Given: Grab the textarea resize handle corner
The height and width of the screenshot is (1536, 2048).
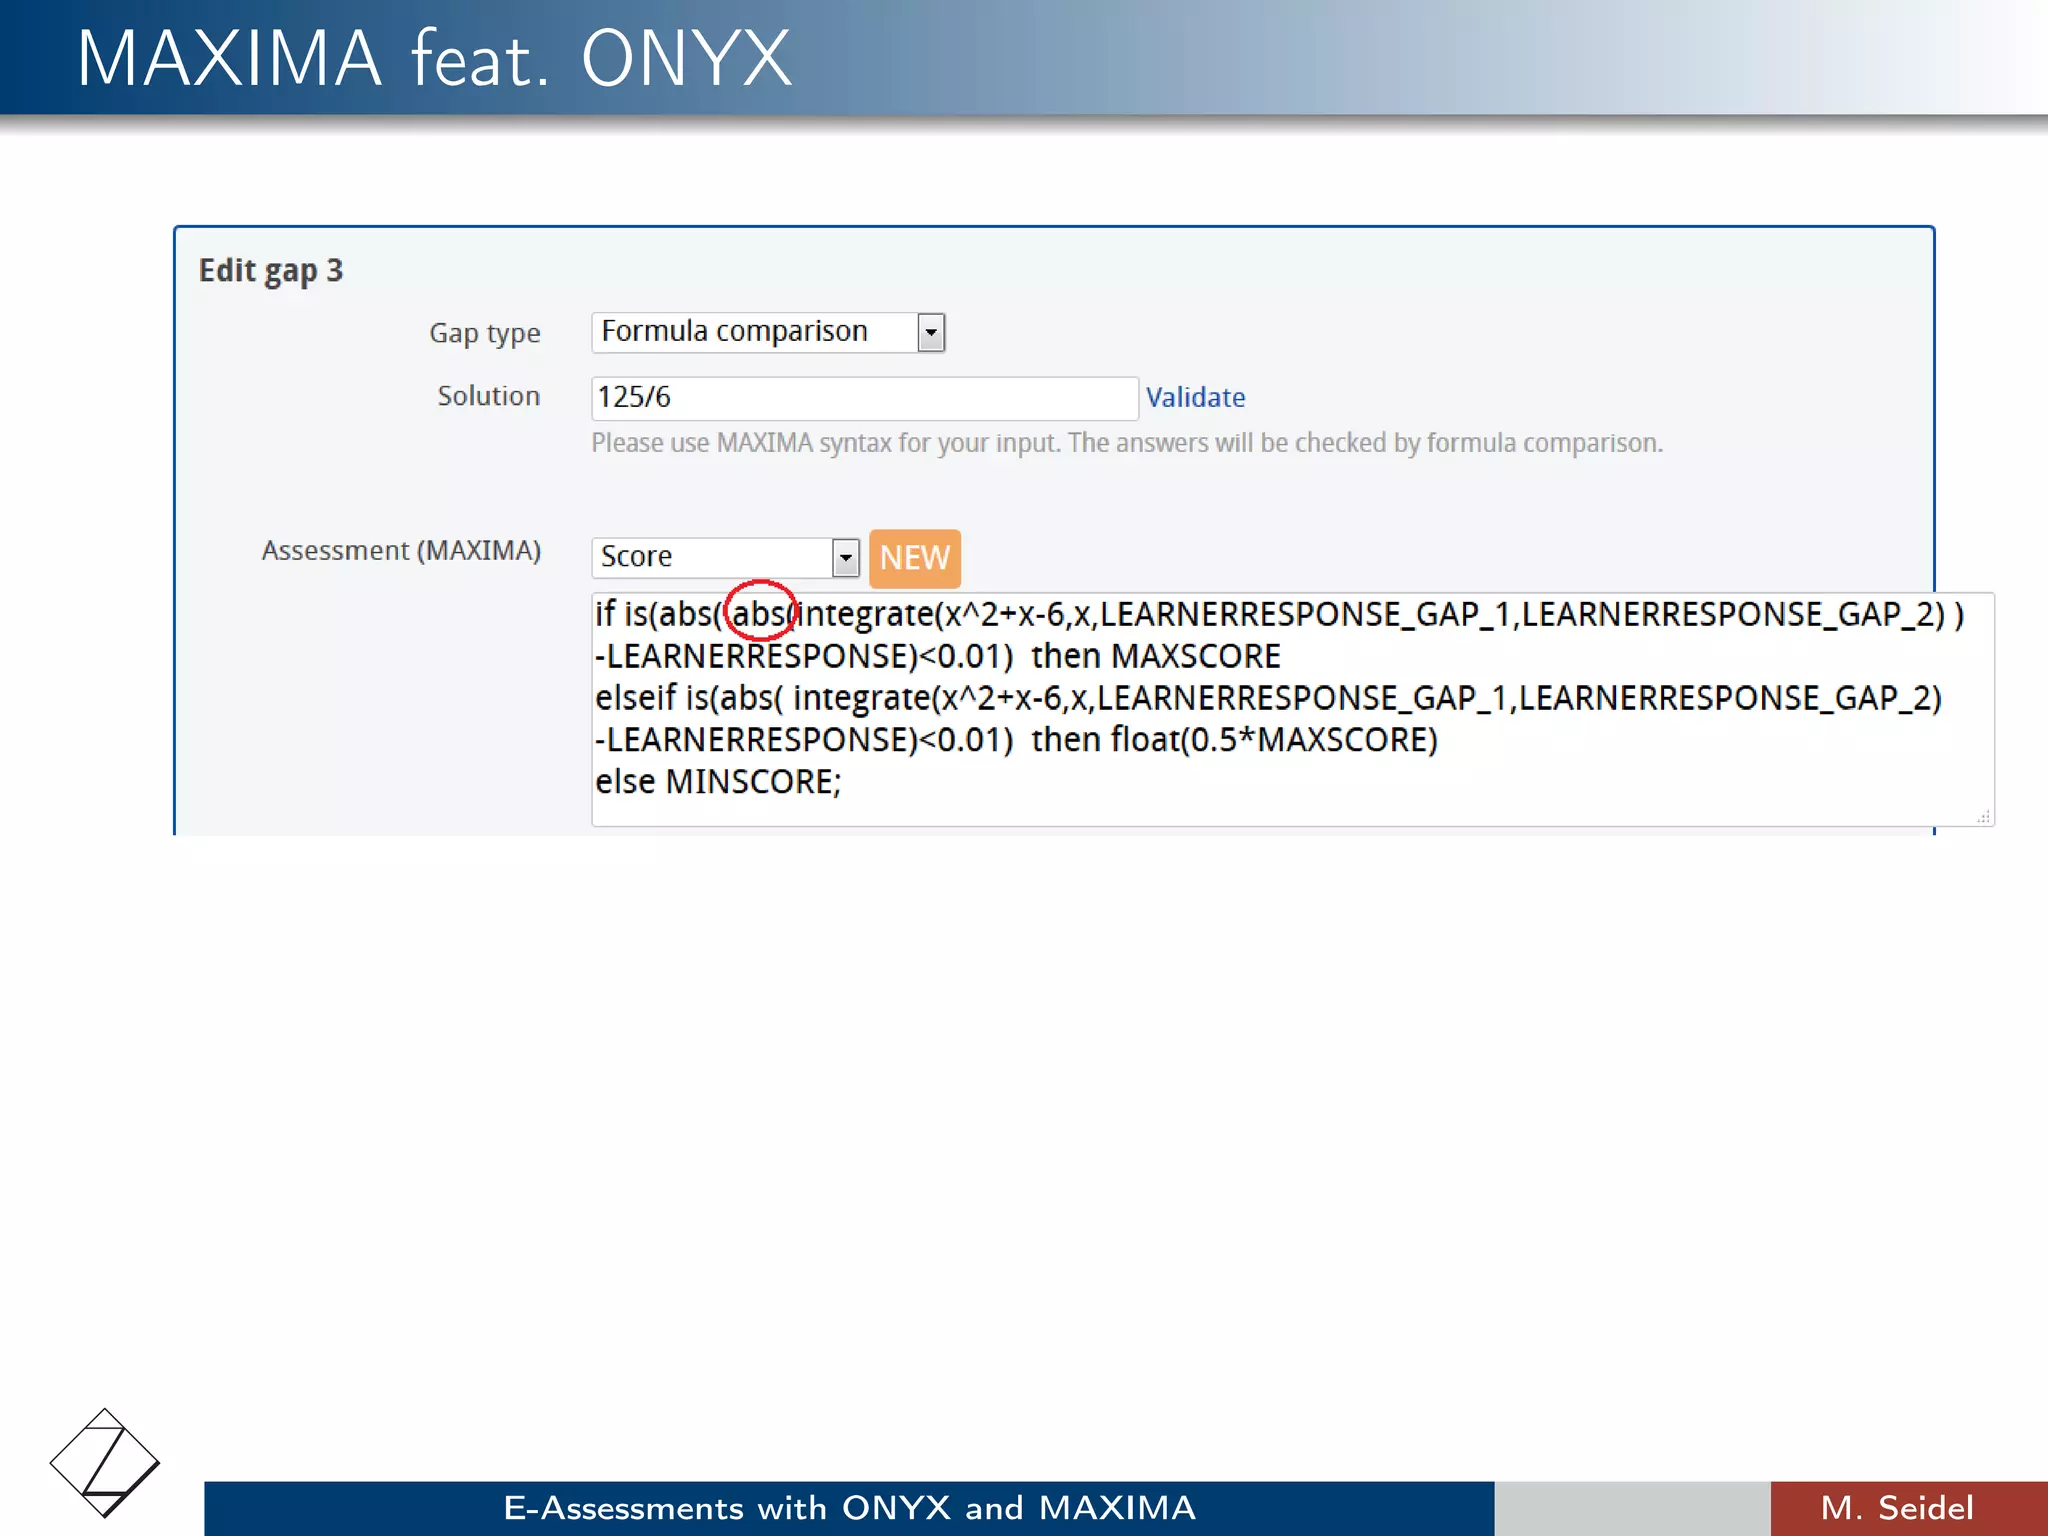Looking at the screenshot, I should (x=1982, y=816).
